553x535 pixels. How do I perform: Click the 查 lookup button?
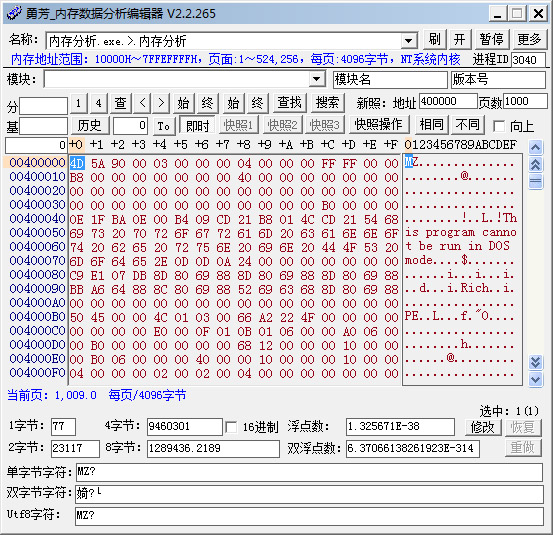(x=121, y=103)
